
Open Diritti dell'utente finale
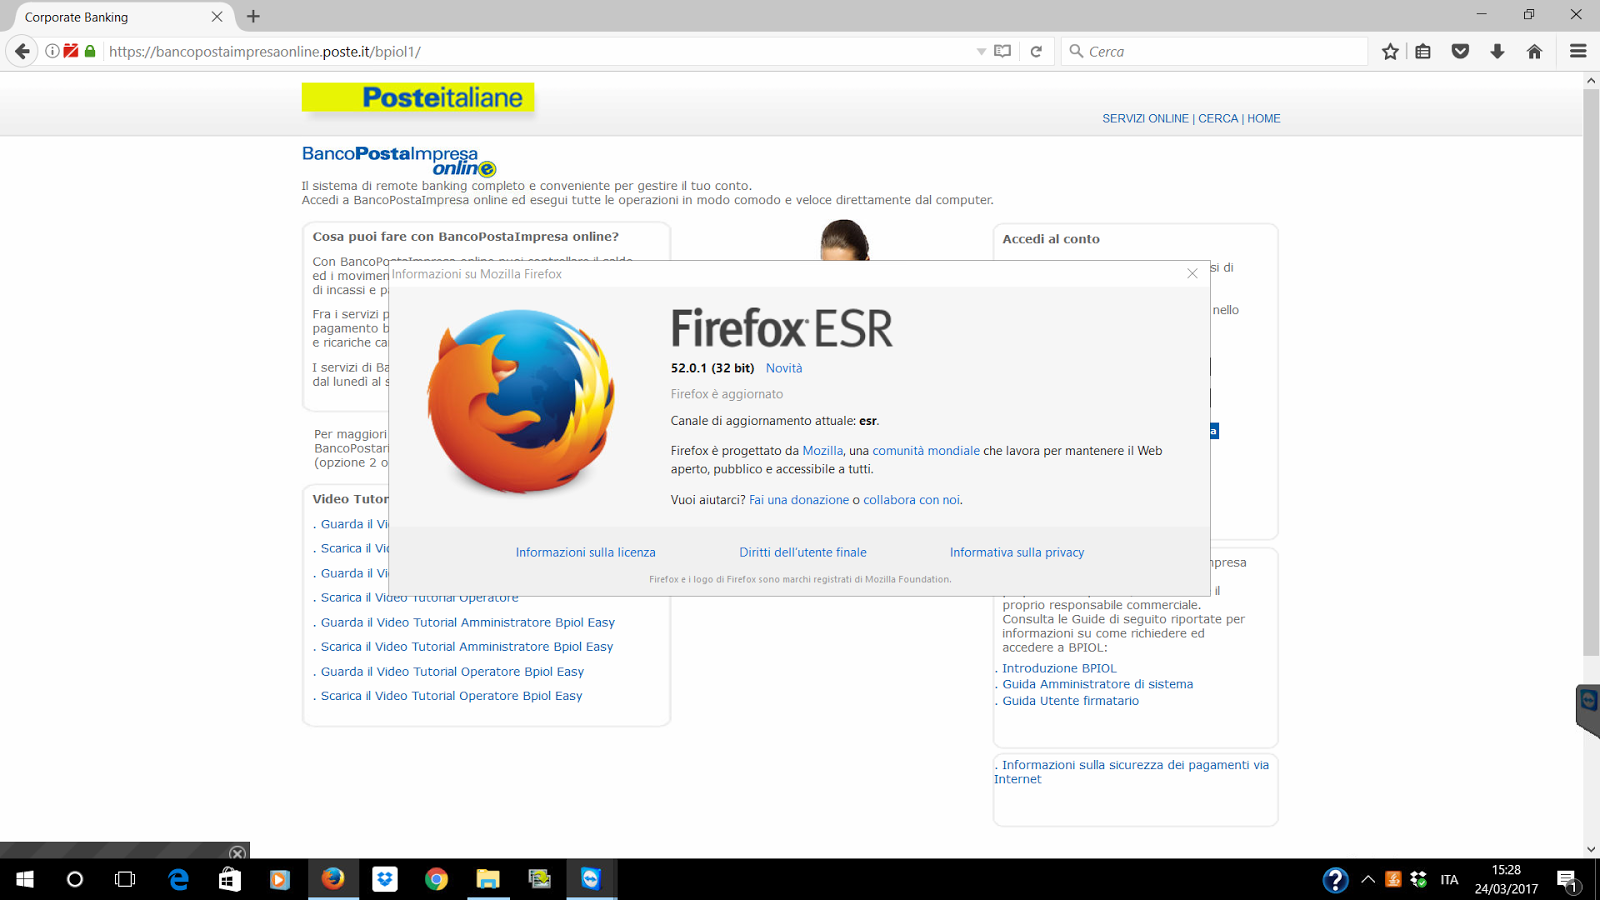803,552
